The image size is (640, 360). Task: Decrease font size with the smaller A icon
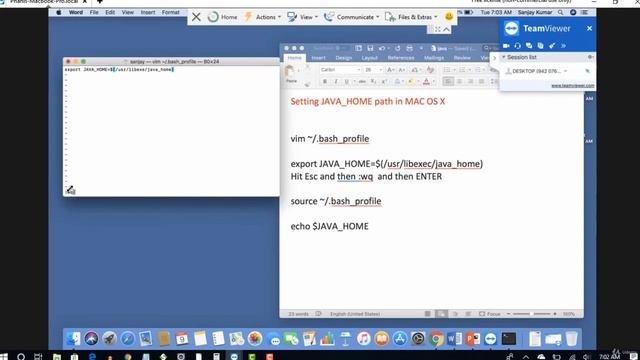(x=402, y=70)
